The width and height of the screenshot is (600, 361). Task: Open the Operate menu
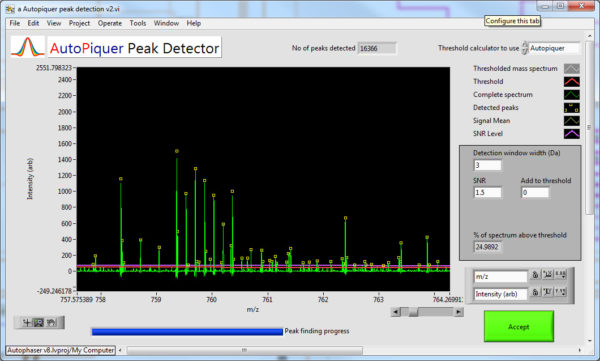110,23
